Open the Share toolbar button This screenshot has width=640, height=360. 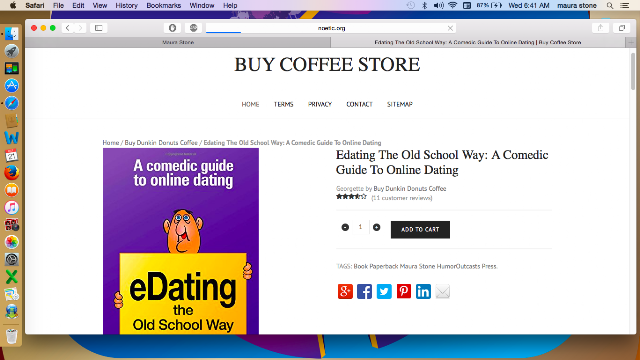600,28
